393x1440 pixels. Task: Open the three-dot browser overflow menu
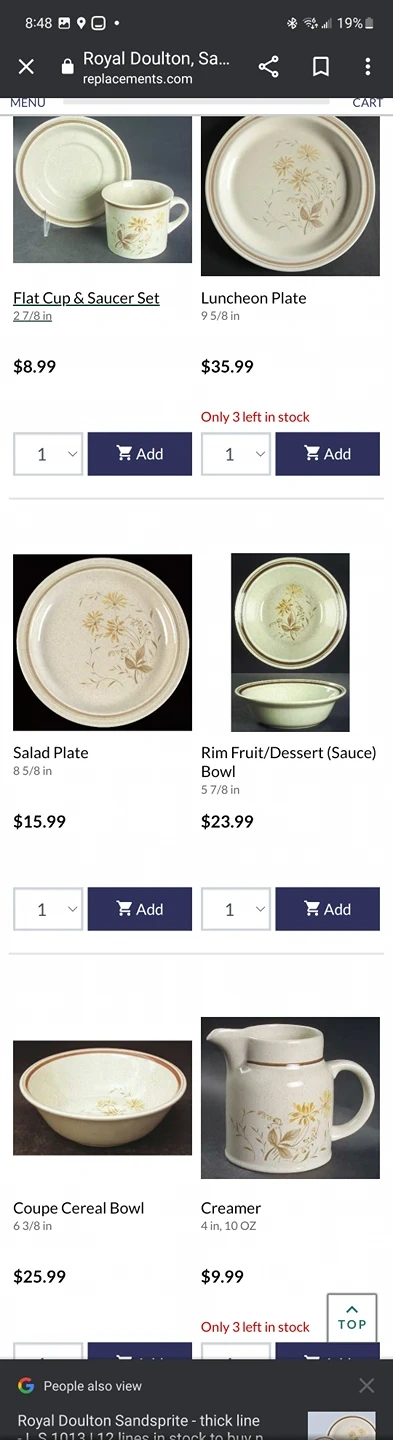[367, 67]
